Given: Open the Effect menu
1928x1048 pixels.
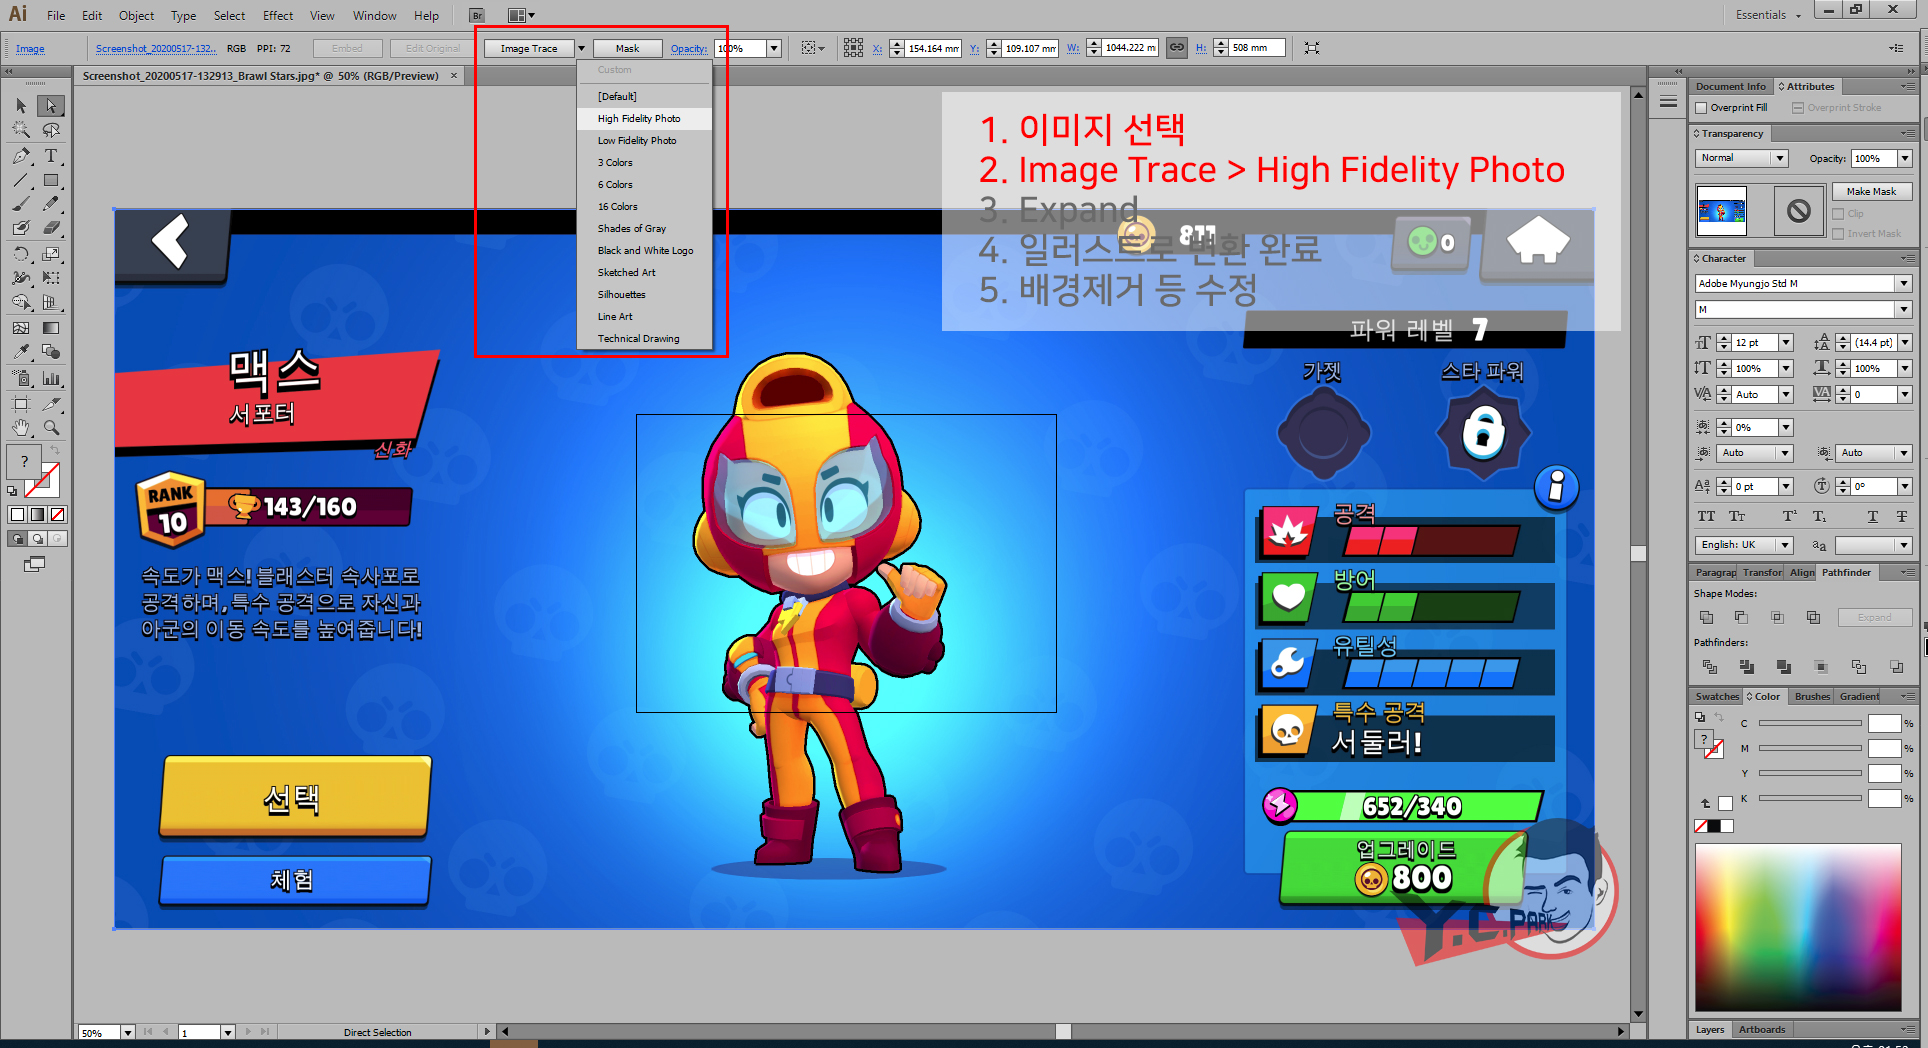Looking at the screenshot, I should click(x=278, y=15).
